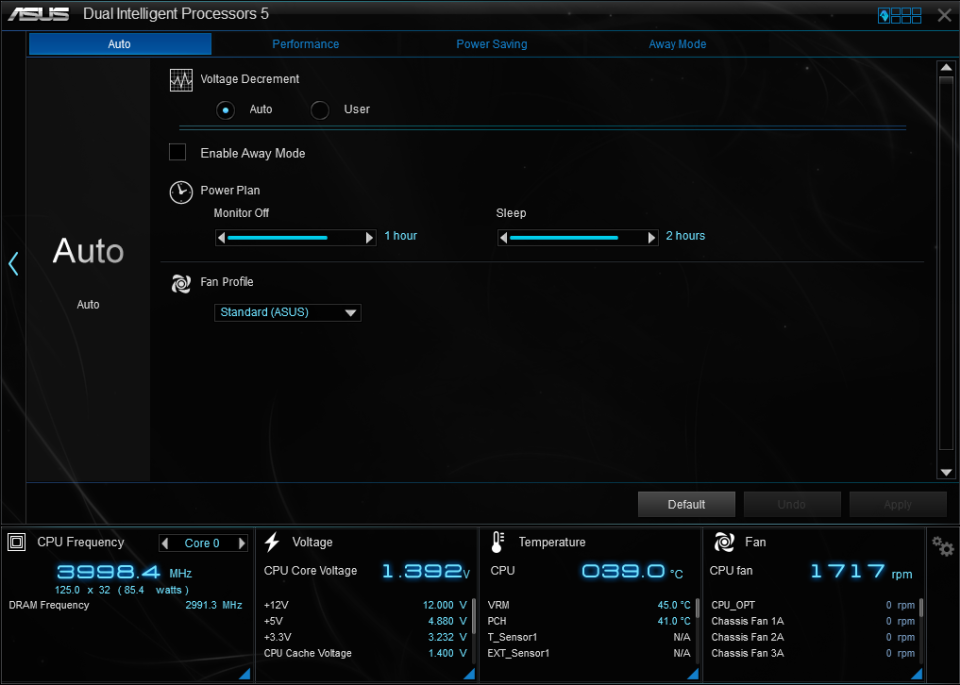Click scrollbar up arrow in settings panel

946,67
